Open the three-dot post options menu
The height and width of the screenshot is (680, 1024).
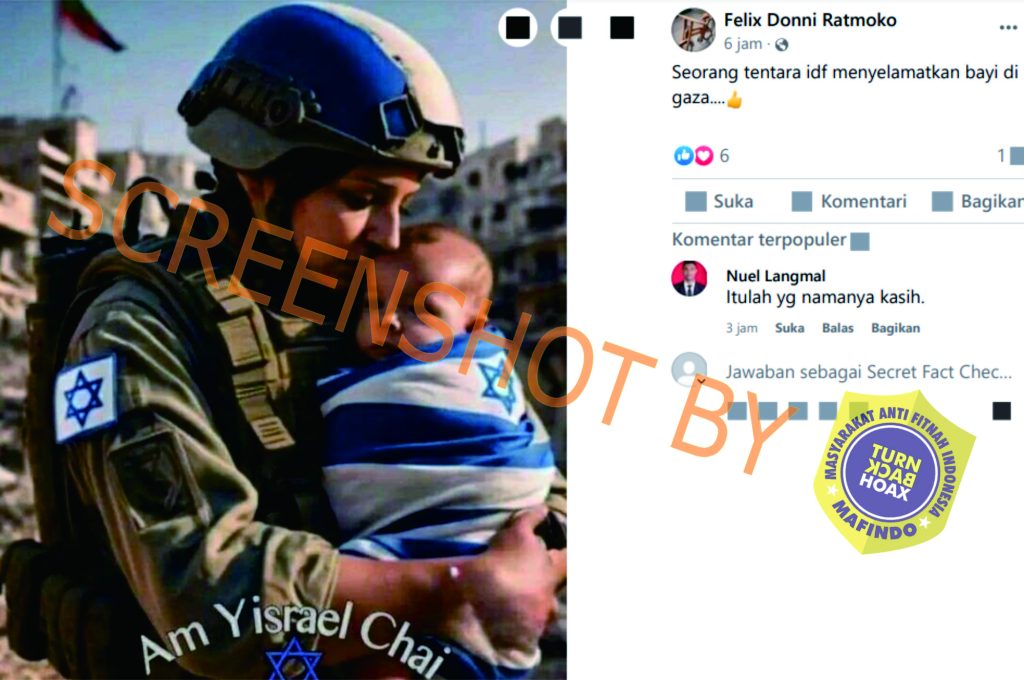coord(1008,27)
